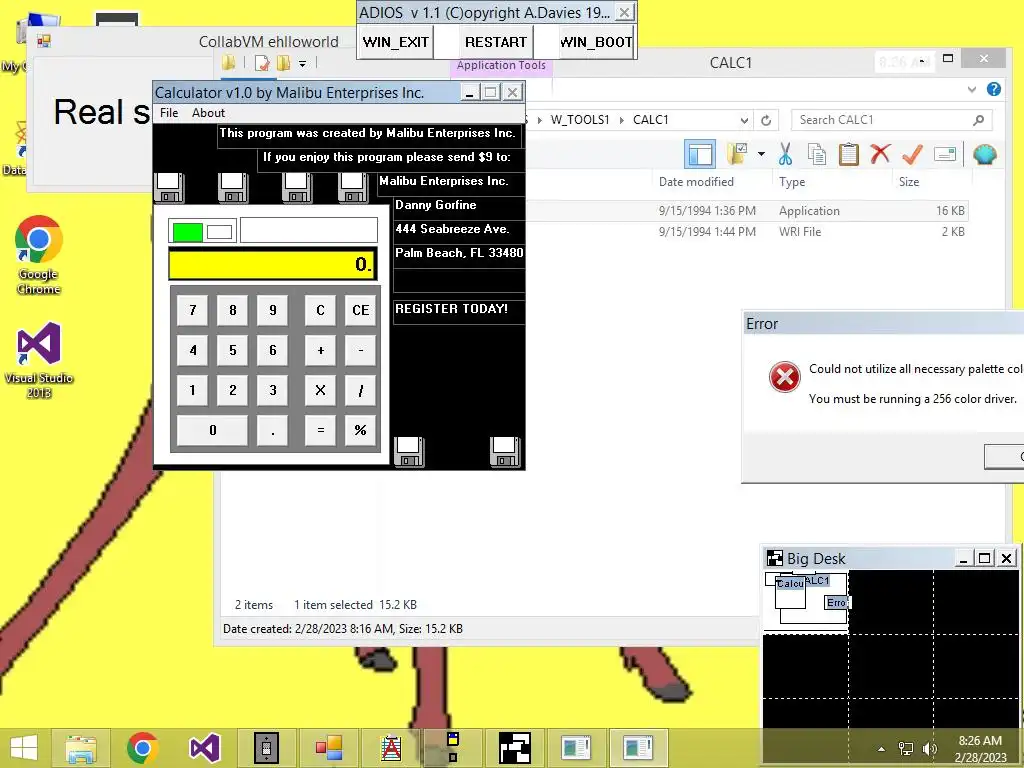
Task: Open Google Chrome desktop shortcut
Action: coord(39,255)
